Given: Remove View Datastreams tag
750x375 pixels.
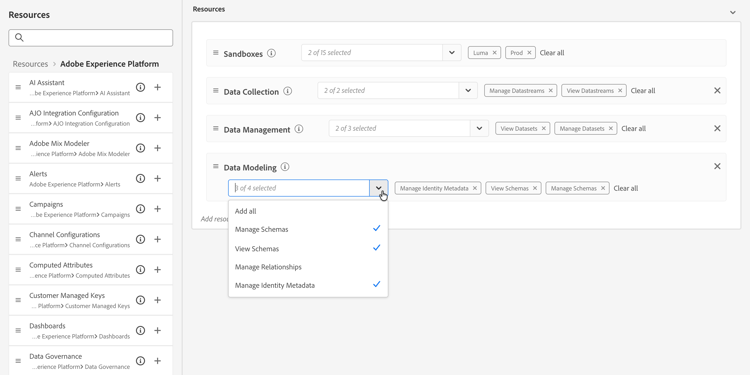Looking at the screenshot, I should 620,91.
